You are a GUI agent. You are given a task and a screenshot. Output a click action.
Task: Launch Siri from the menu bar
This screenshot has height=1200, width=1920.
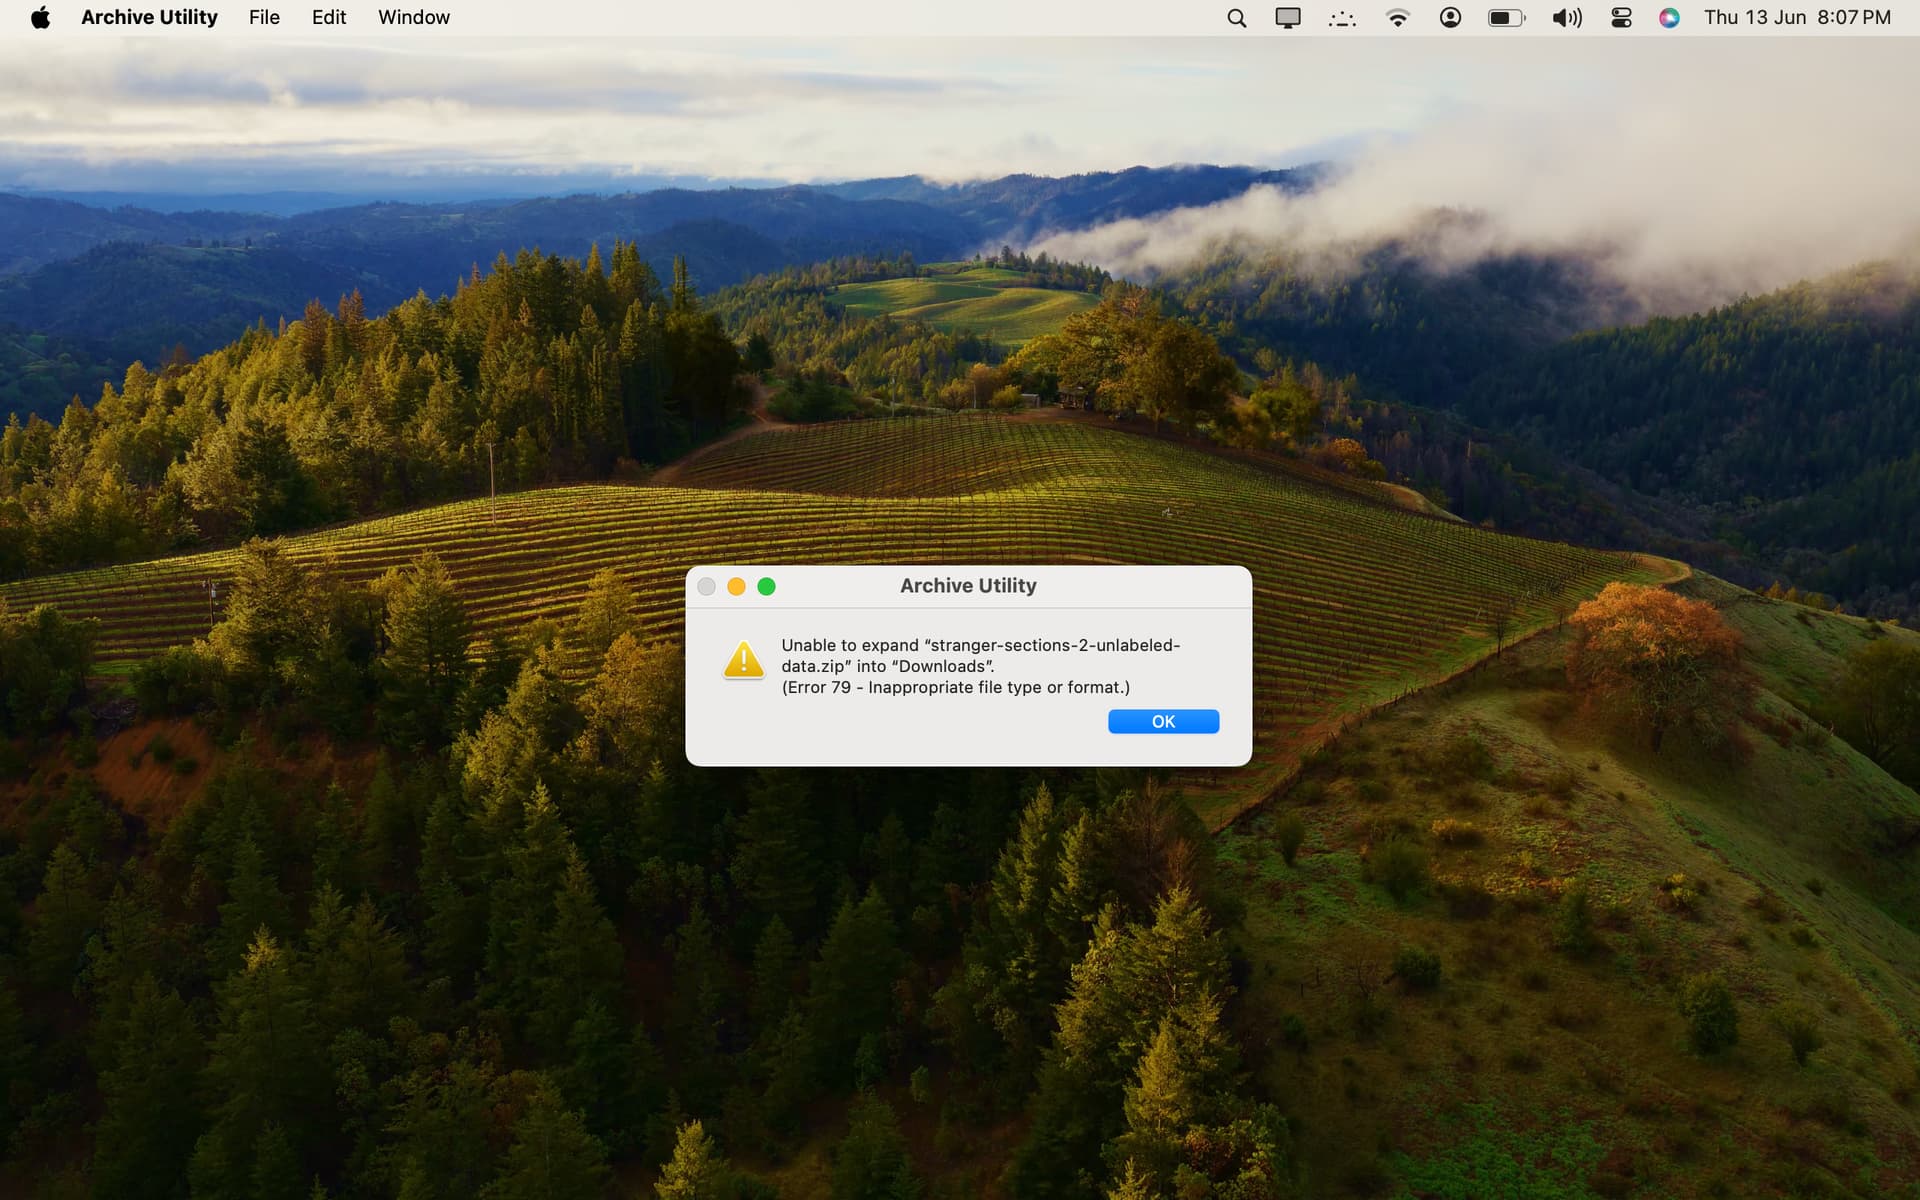coord(1669,18)
